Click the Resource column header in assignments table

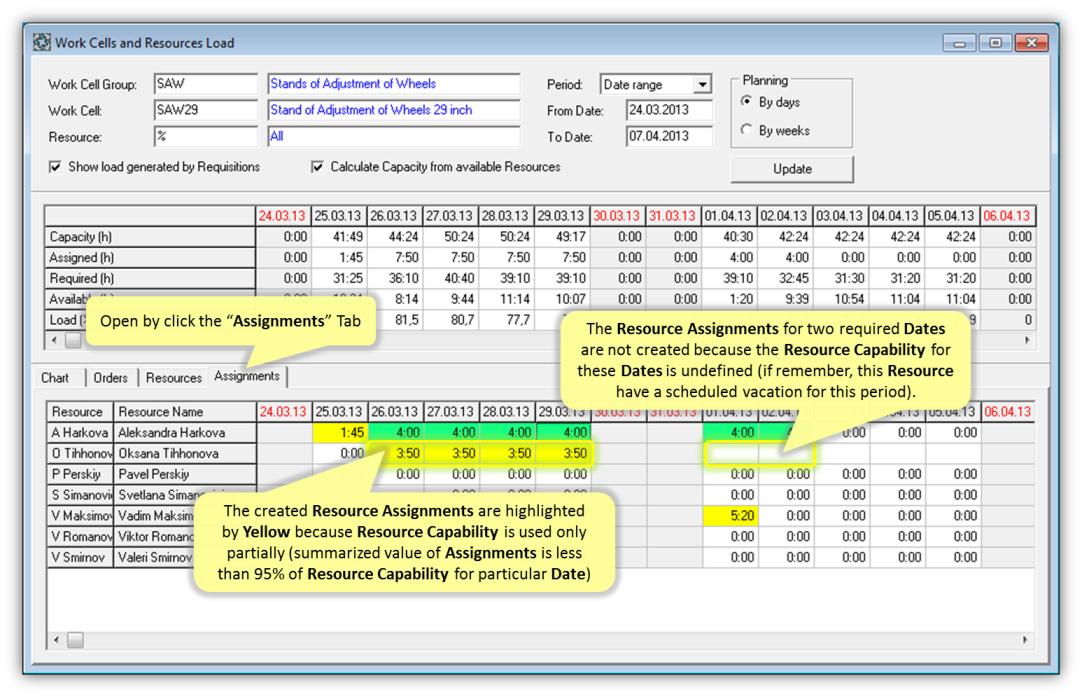tap(80, 412)
